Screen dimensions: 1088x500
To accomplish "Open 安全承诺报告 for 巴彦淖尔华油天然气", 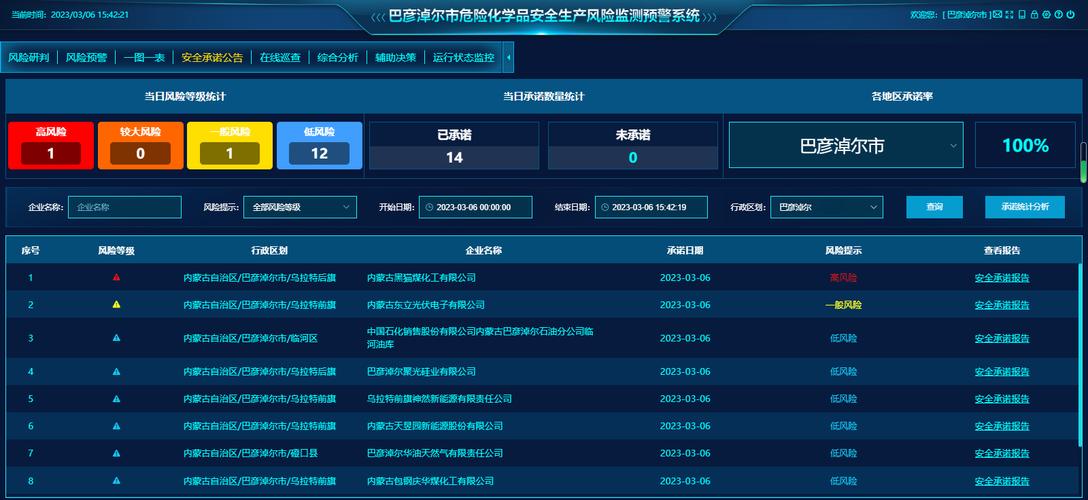I will (x=1002, y=453).
